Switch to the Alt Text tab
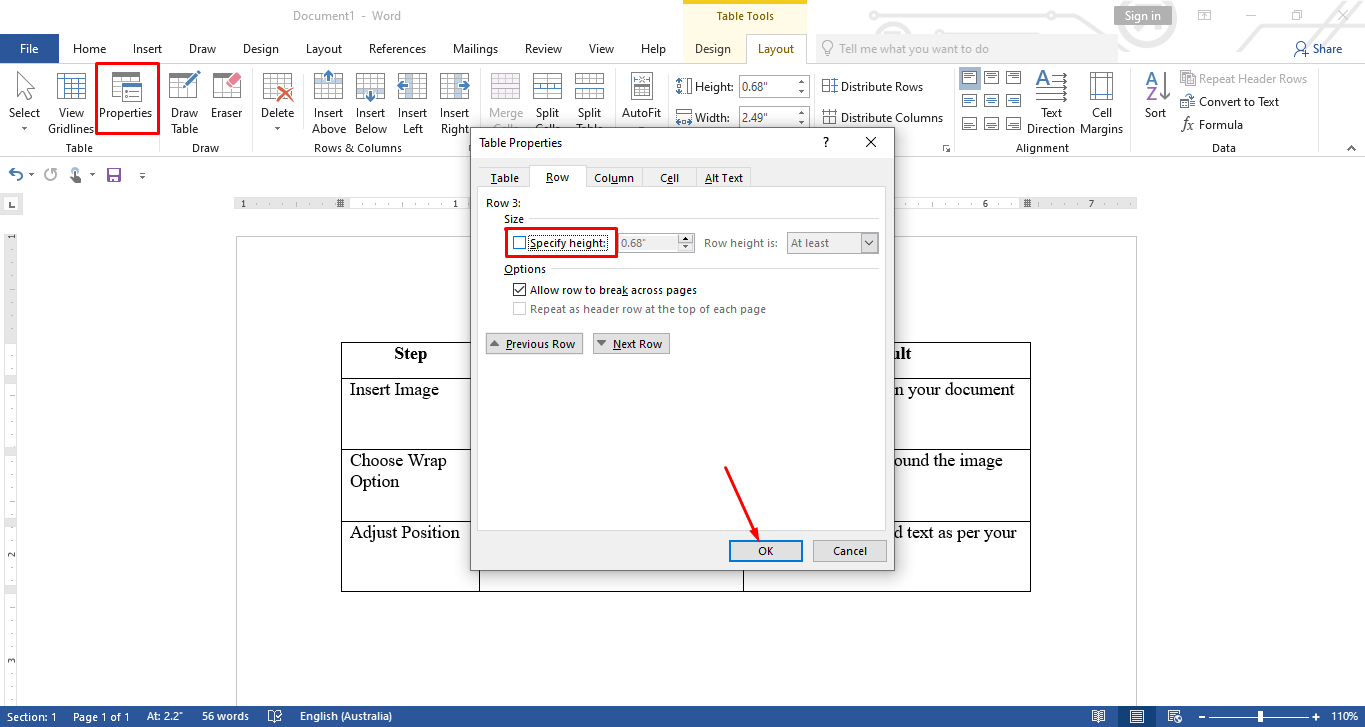 723,177
